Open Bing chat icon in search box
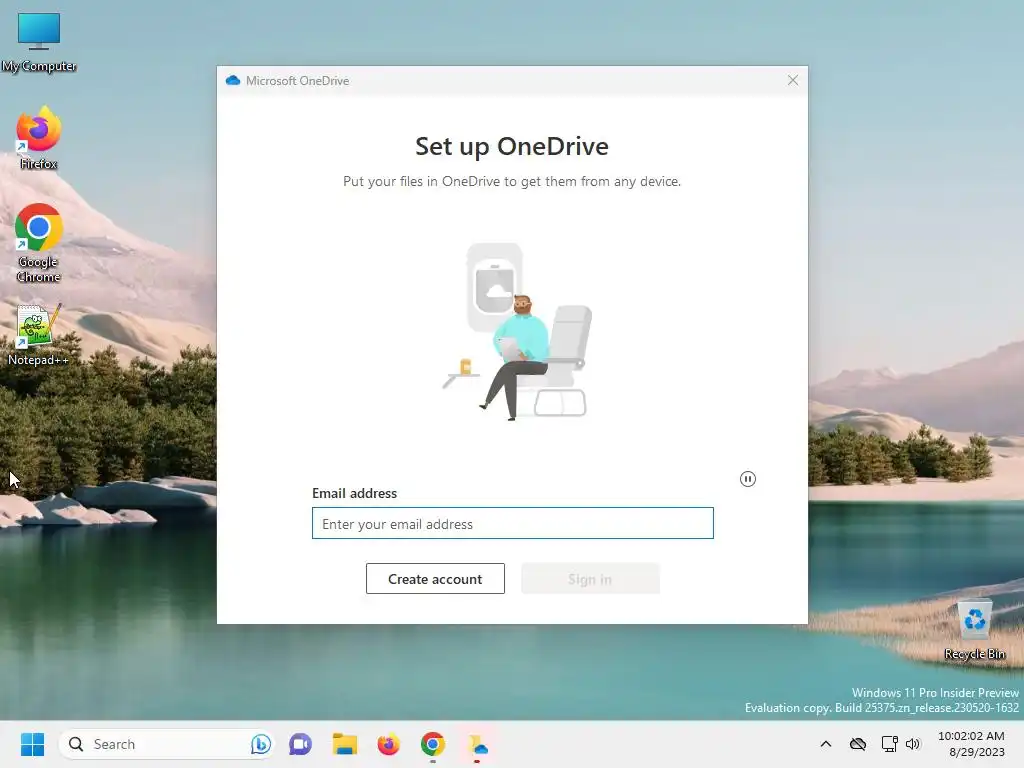 [x=261, y=744]
